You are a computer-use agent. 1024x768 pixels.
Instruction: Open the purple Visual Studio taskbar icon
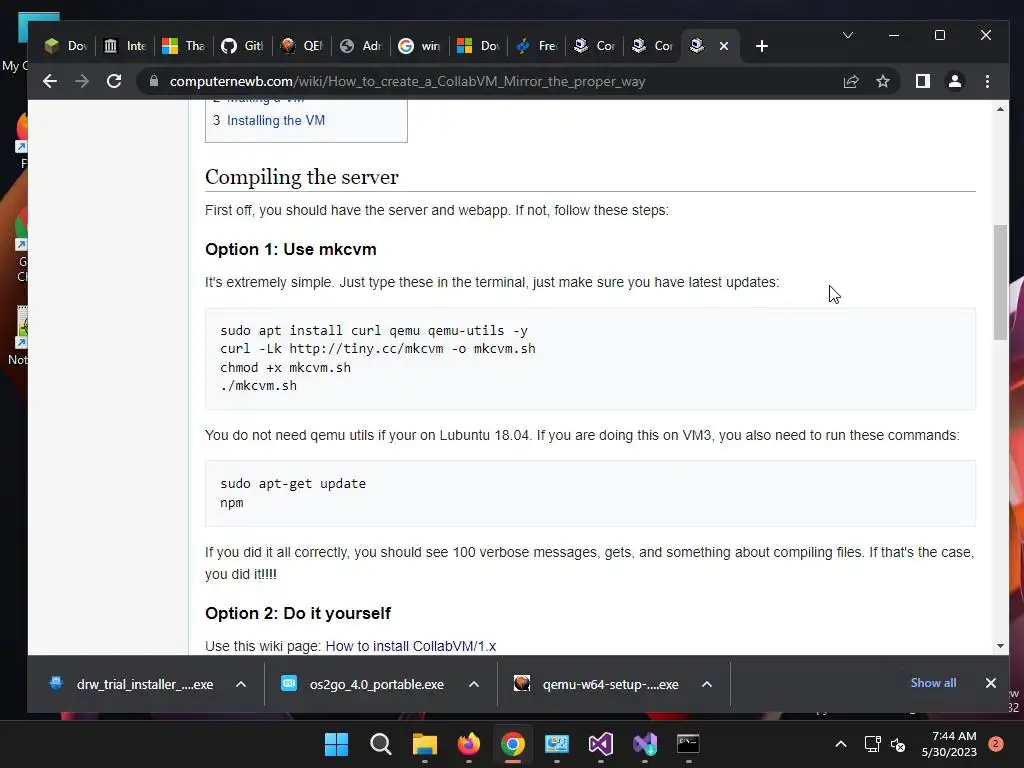coord(601,744)
